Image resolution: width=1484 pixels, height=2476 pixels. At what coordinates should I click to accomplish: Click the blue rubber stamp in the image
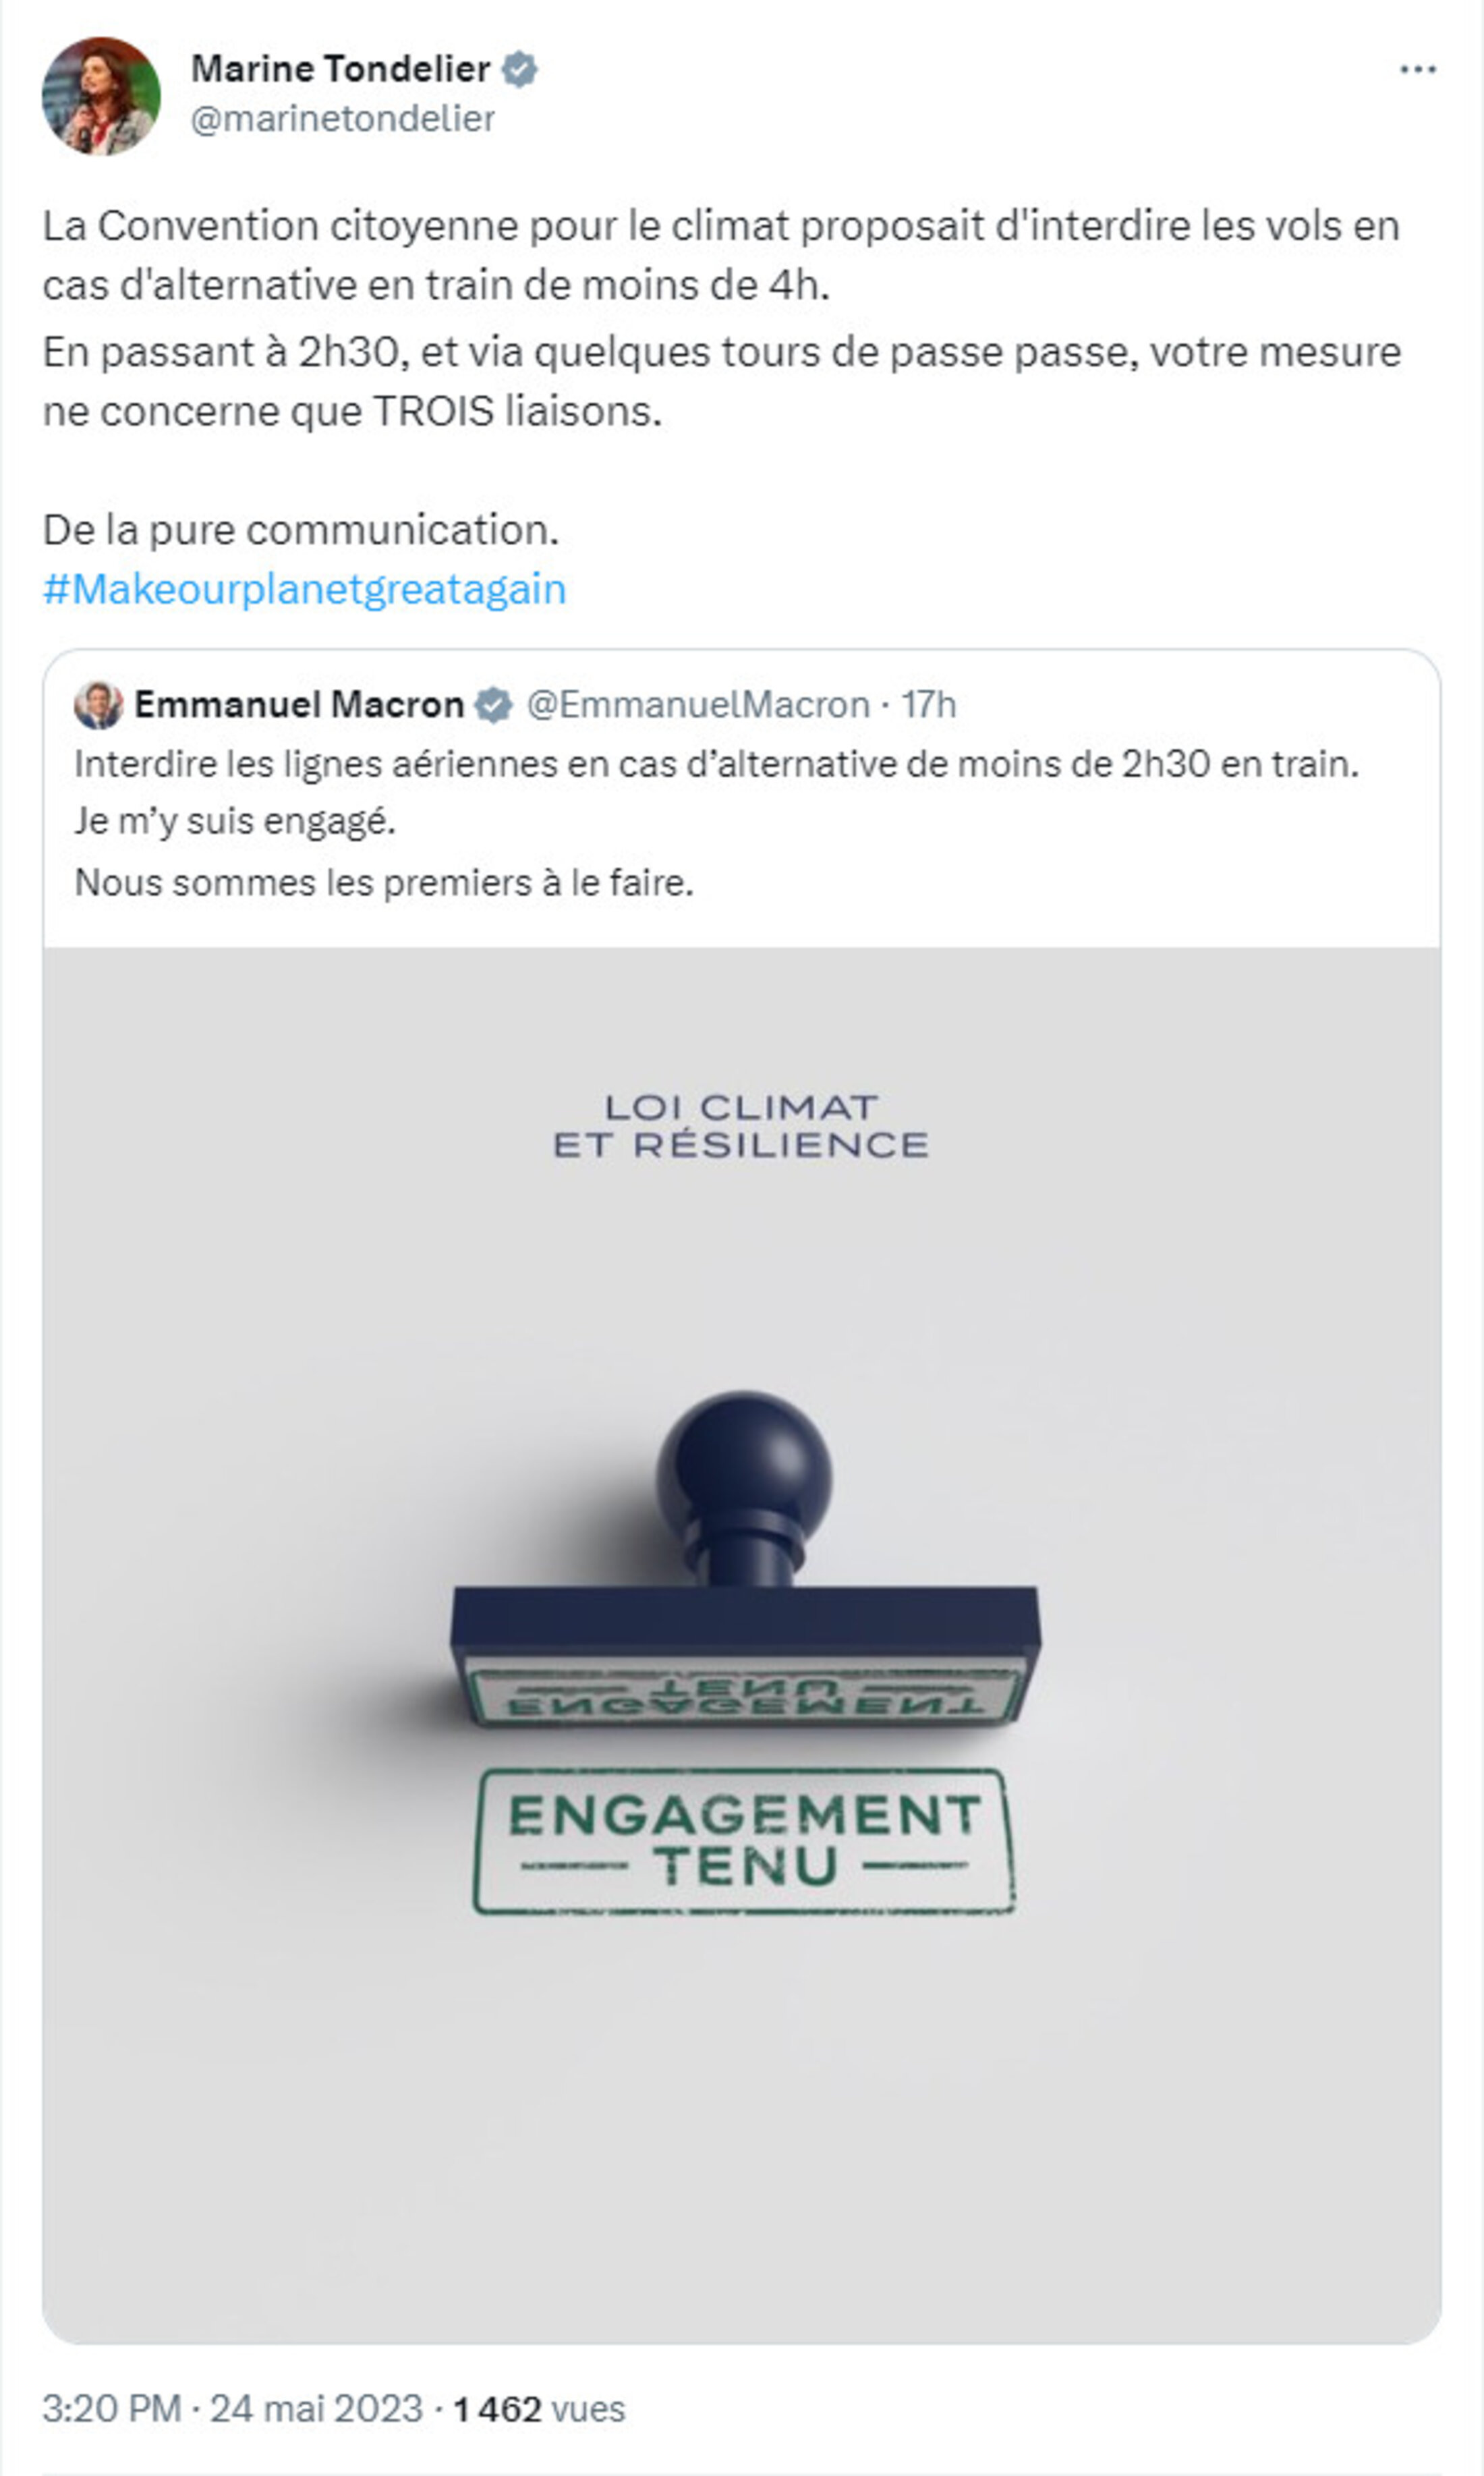point(744,1560)
